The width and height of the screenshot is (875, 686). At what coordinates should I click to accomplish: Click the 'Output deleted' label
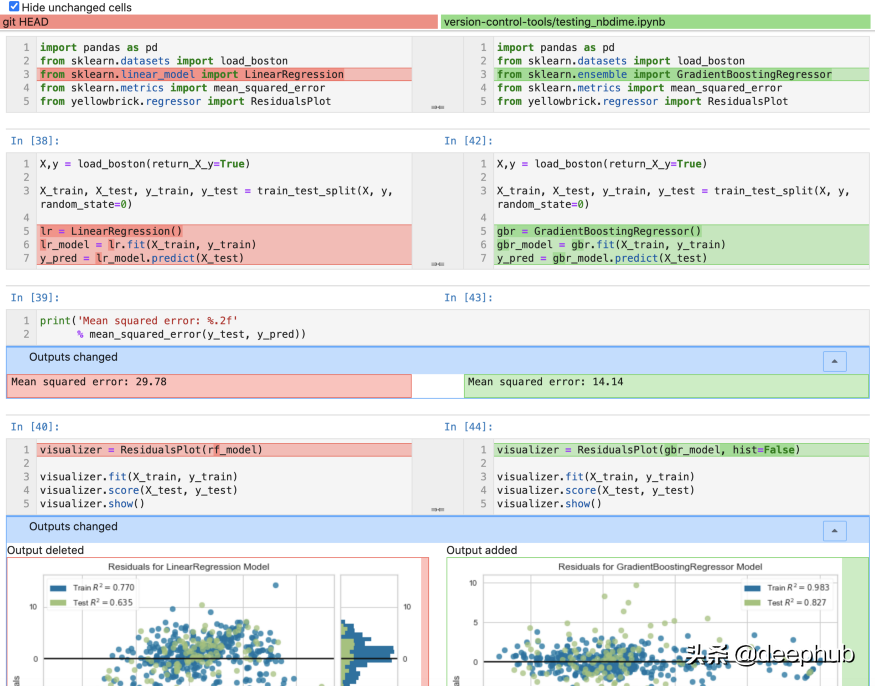click(x=45, y=550)
